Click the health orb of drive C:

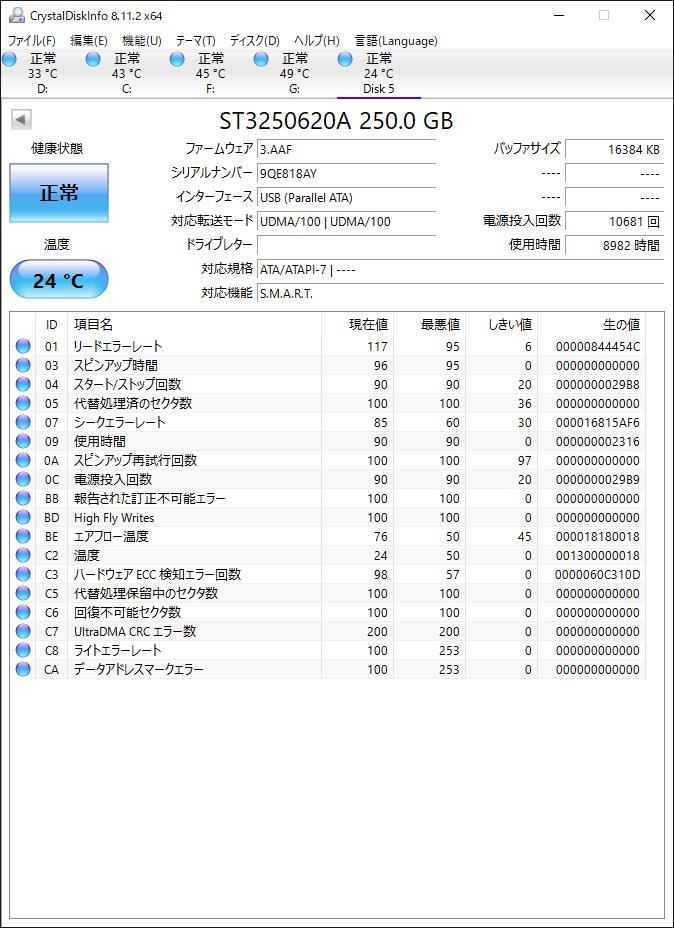coord(93,59)
